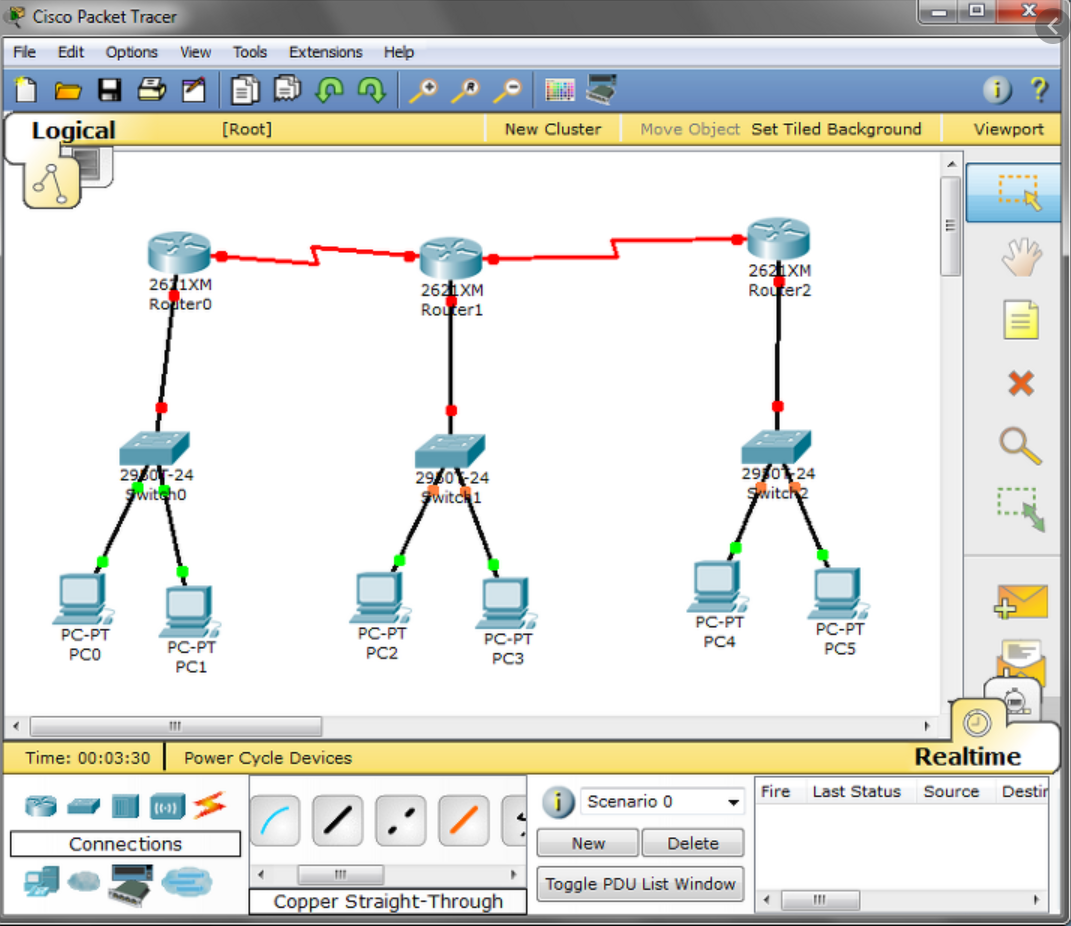Pick the orange Fiber cable type

coord(463,820)
